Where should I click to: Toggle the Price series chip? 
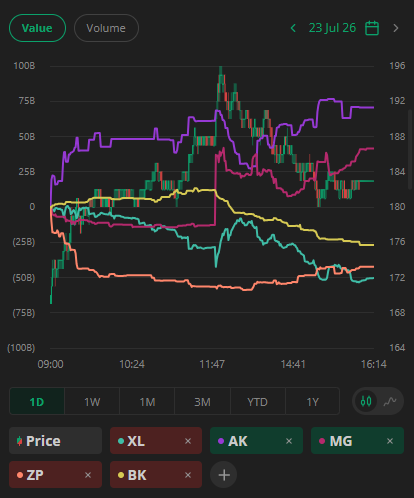(x=55, y=441)
